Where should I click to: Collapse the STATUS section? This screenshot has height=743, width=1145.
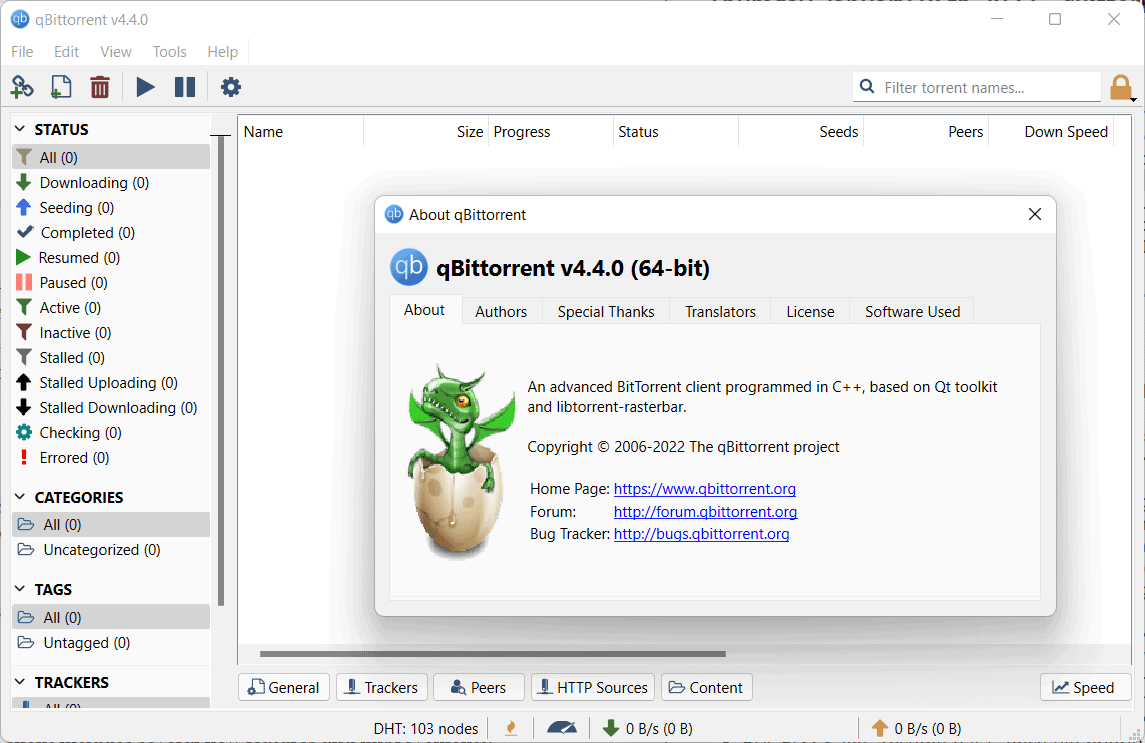(x=20, y=128)
